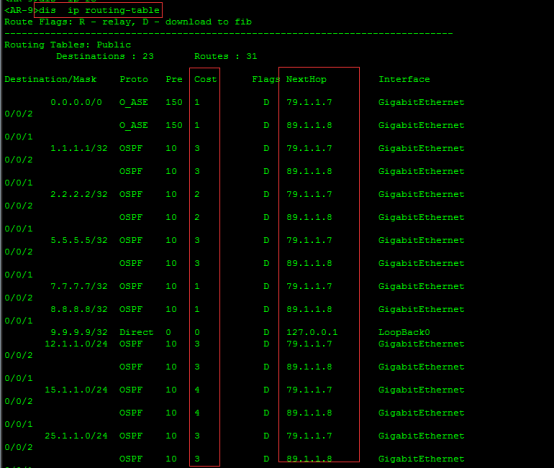The image size is (554, 469).
Task: Click cost 1 in the 7.7.7.7/32 row
Action: (x=197, y=286)
